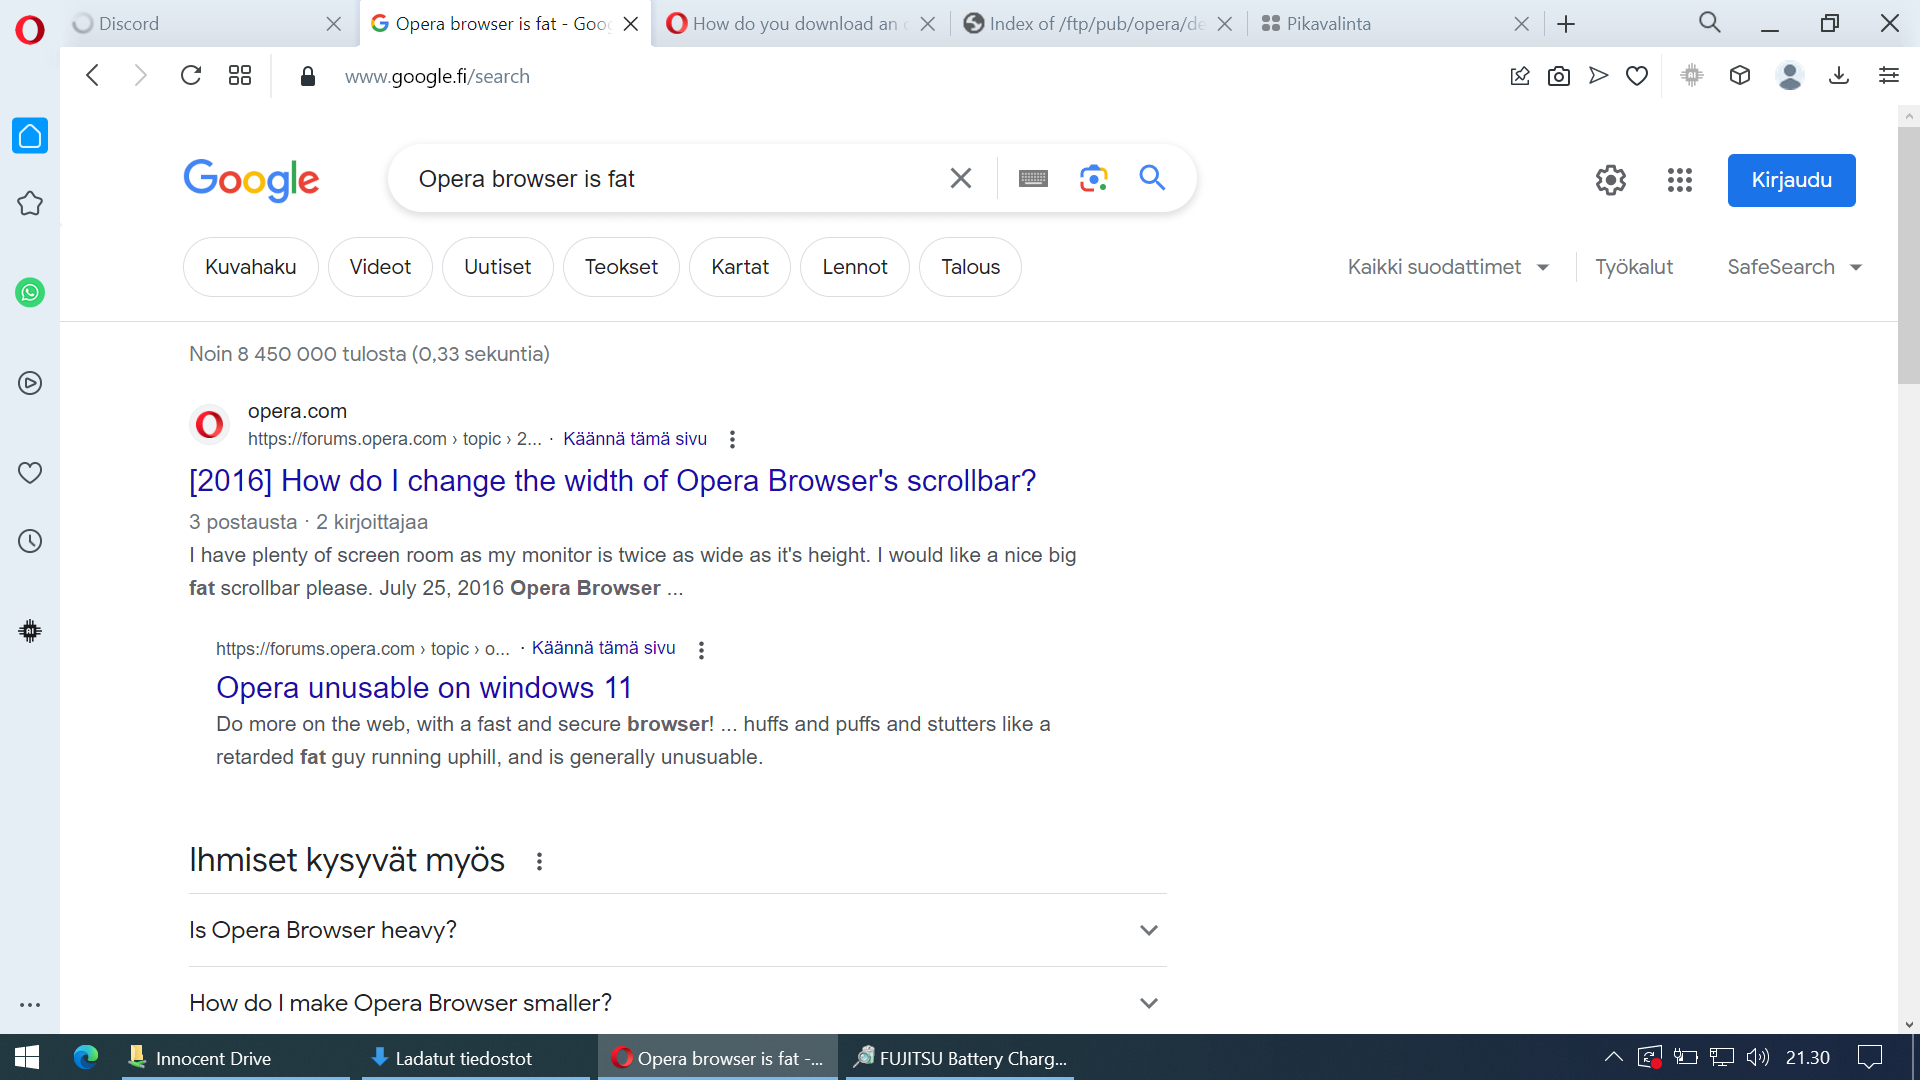The image size is (1920, 1080).
Task: Open the Työkalut search tools
Action: (x=1634, y=267)
